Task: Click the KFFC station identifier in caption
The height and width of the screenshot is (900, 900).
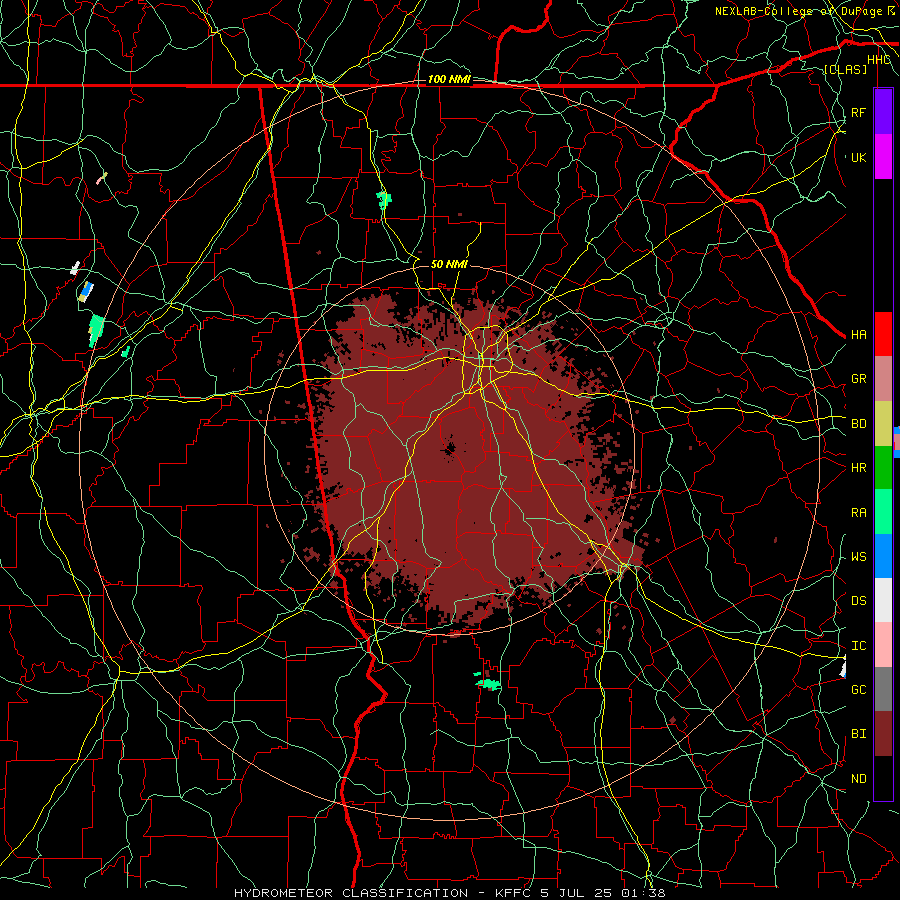Action: [x=514, y=893]
